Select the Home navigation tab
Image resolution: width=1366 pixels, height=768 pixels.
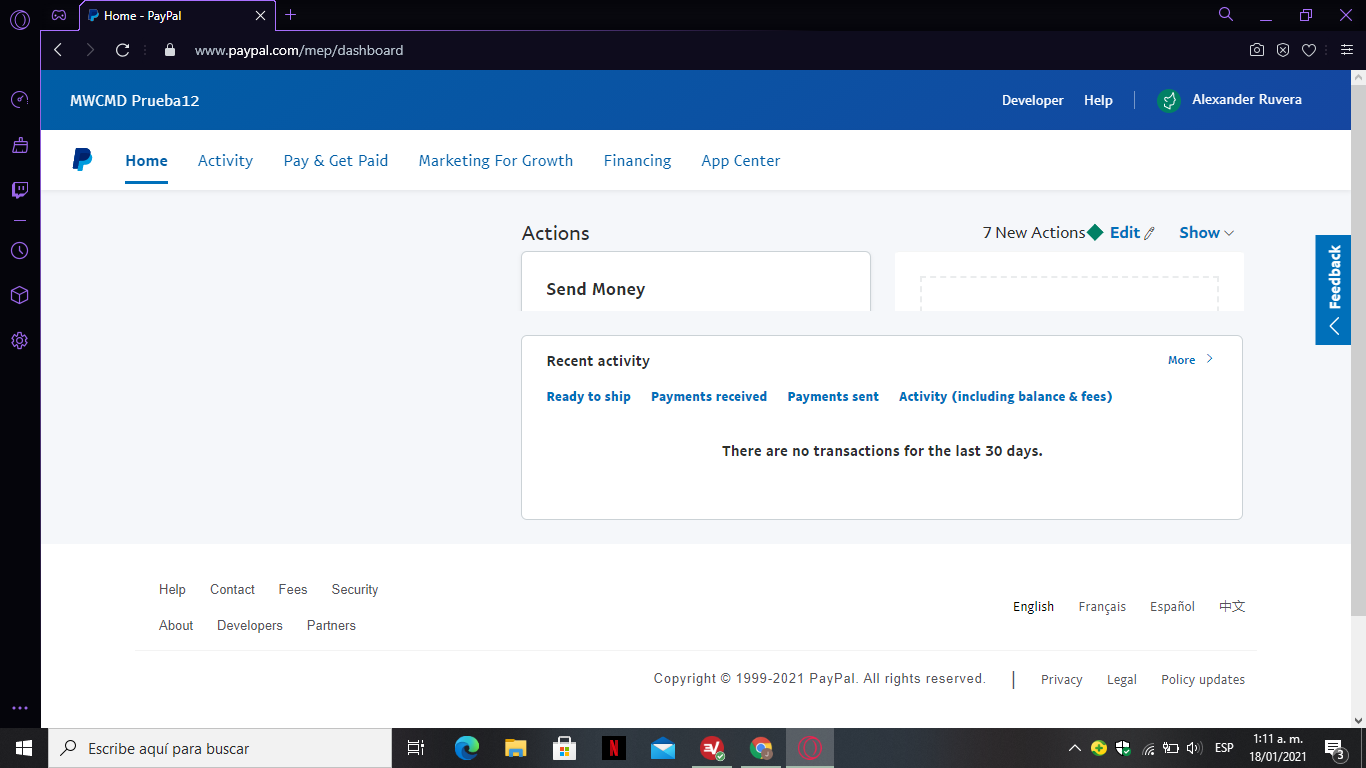[146, 160]
